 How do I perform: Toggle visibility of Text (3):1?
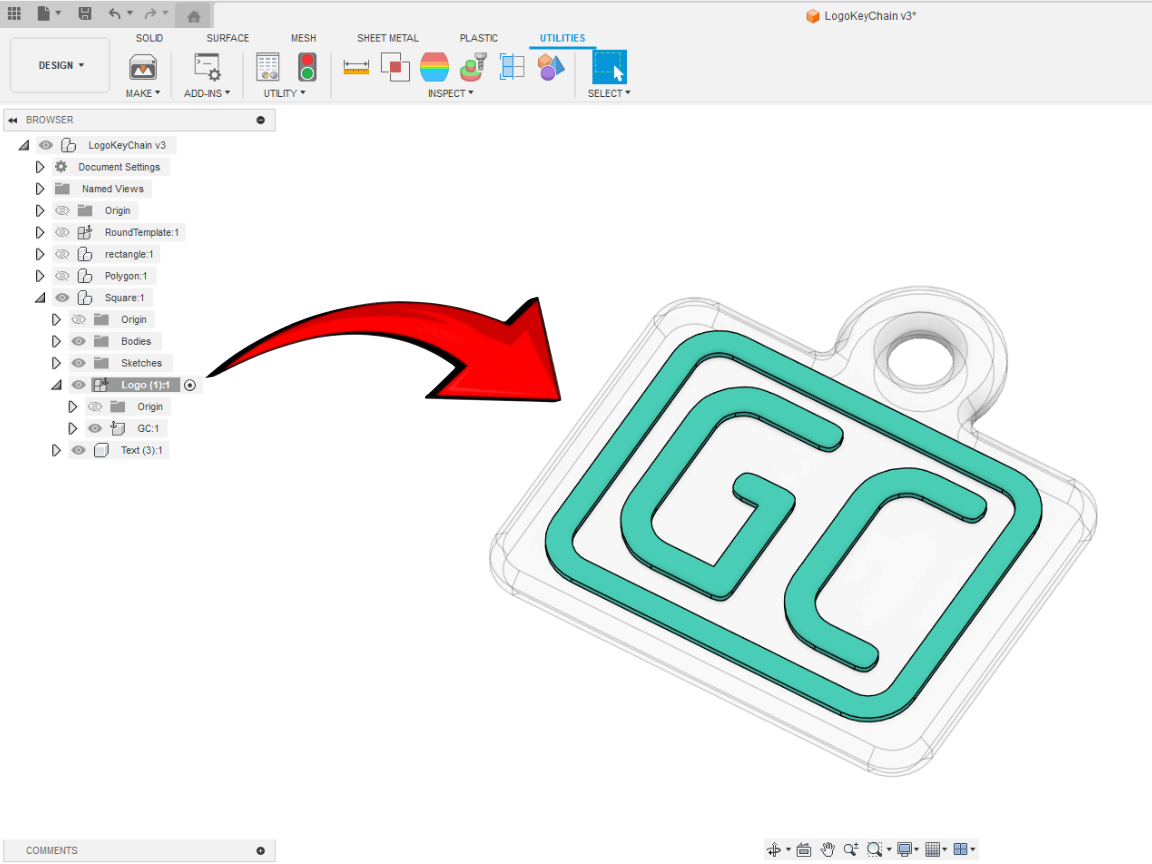(78, 450)
